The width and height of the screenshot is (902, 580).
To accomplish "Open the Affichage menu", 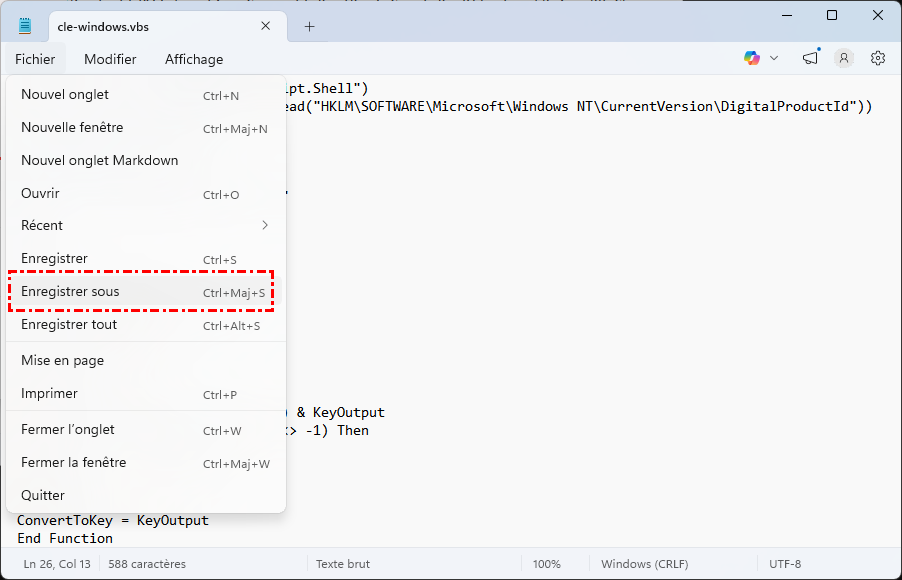I will 194,59.
